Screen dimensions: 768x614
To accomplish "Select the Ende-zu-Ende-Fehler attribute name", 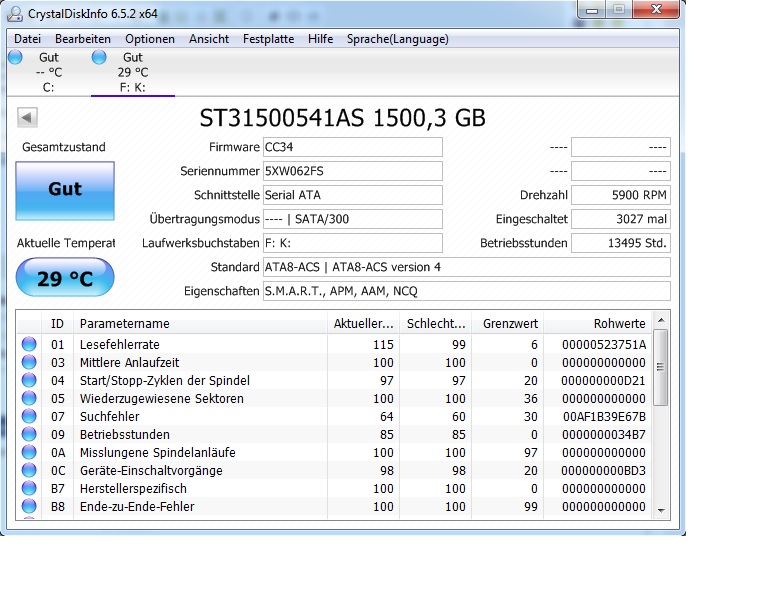I will [x=137, y=507].
